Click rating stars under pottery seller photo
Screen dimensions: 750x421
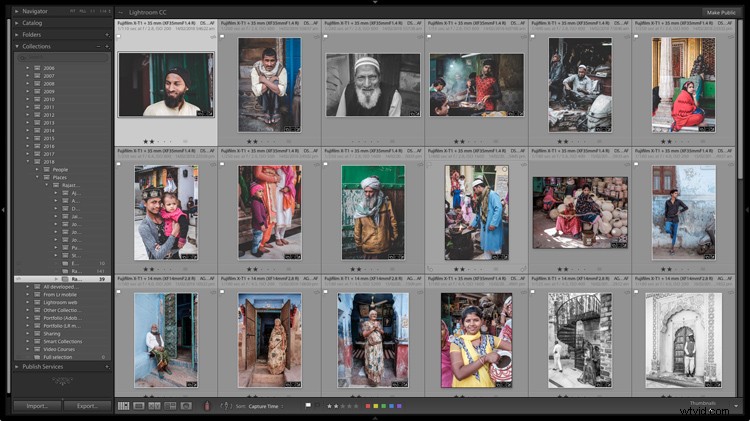[x=571, y=269]
